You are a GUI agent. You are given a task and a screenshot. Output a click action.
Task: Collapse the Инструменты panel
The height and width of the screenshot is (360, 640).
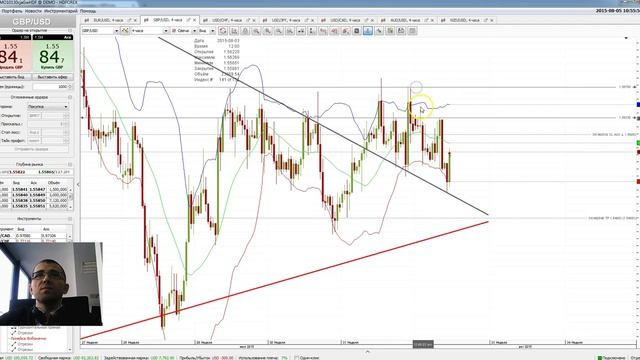(x=70, y=219)
